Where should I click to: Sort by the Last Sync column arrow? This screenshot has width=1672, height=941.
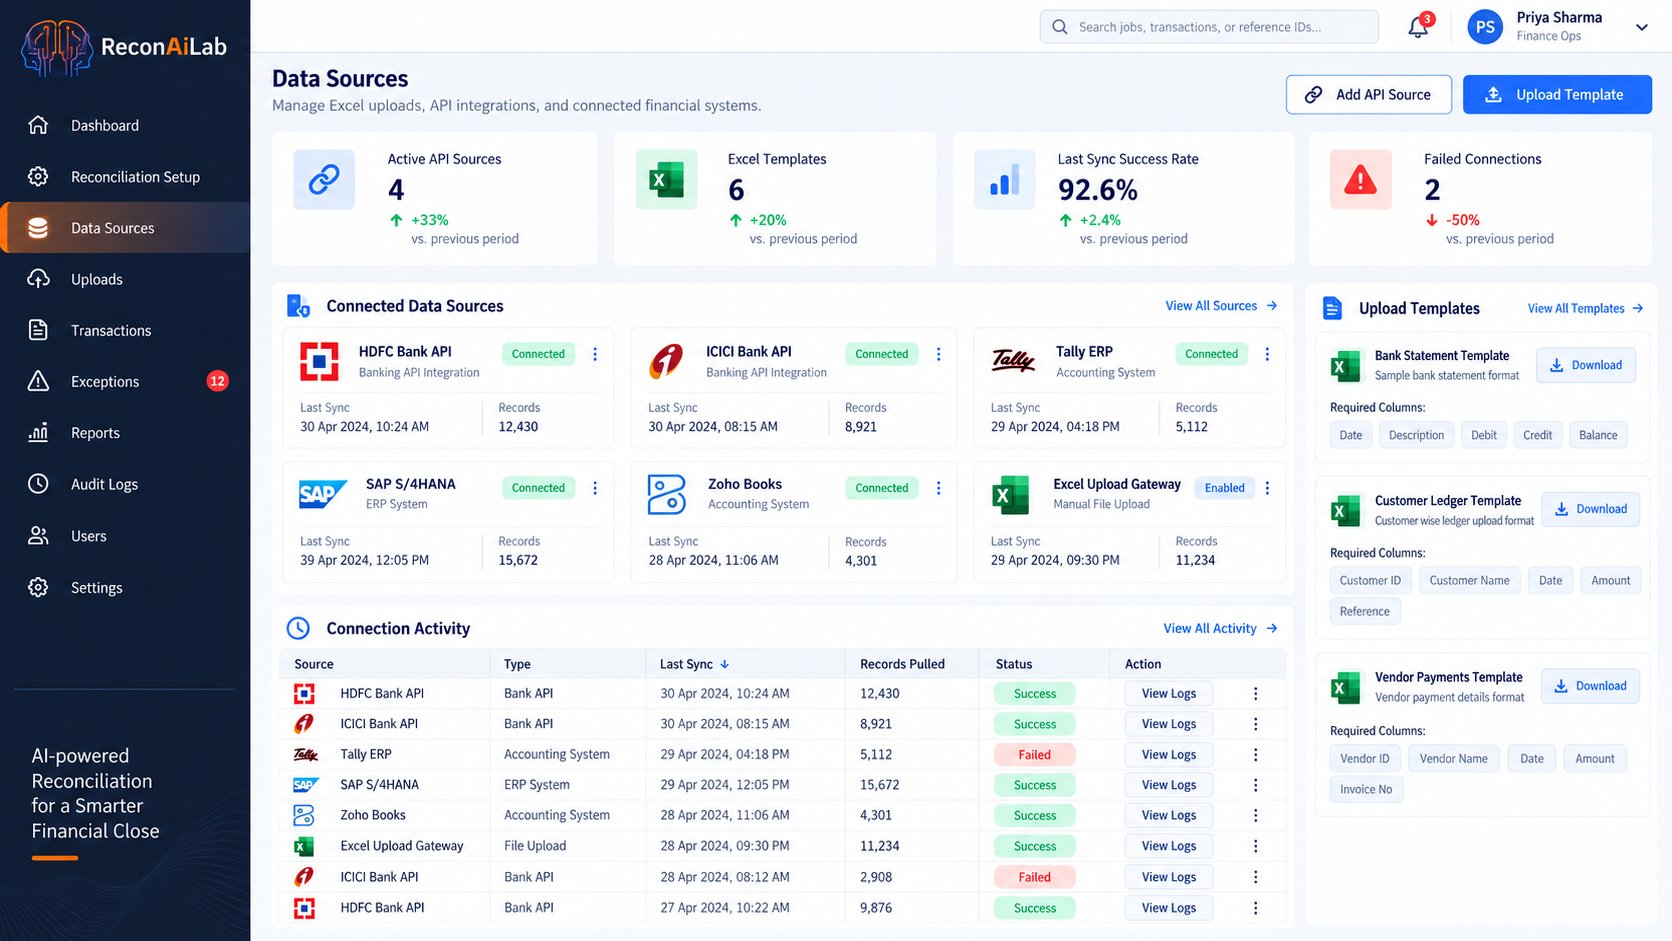725,664
